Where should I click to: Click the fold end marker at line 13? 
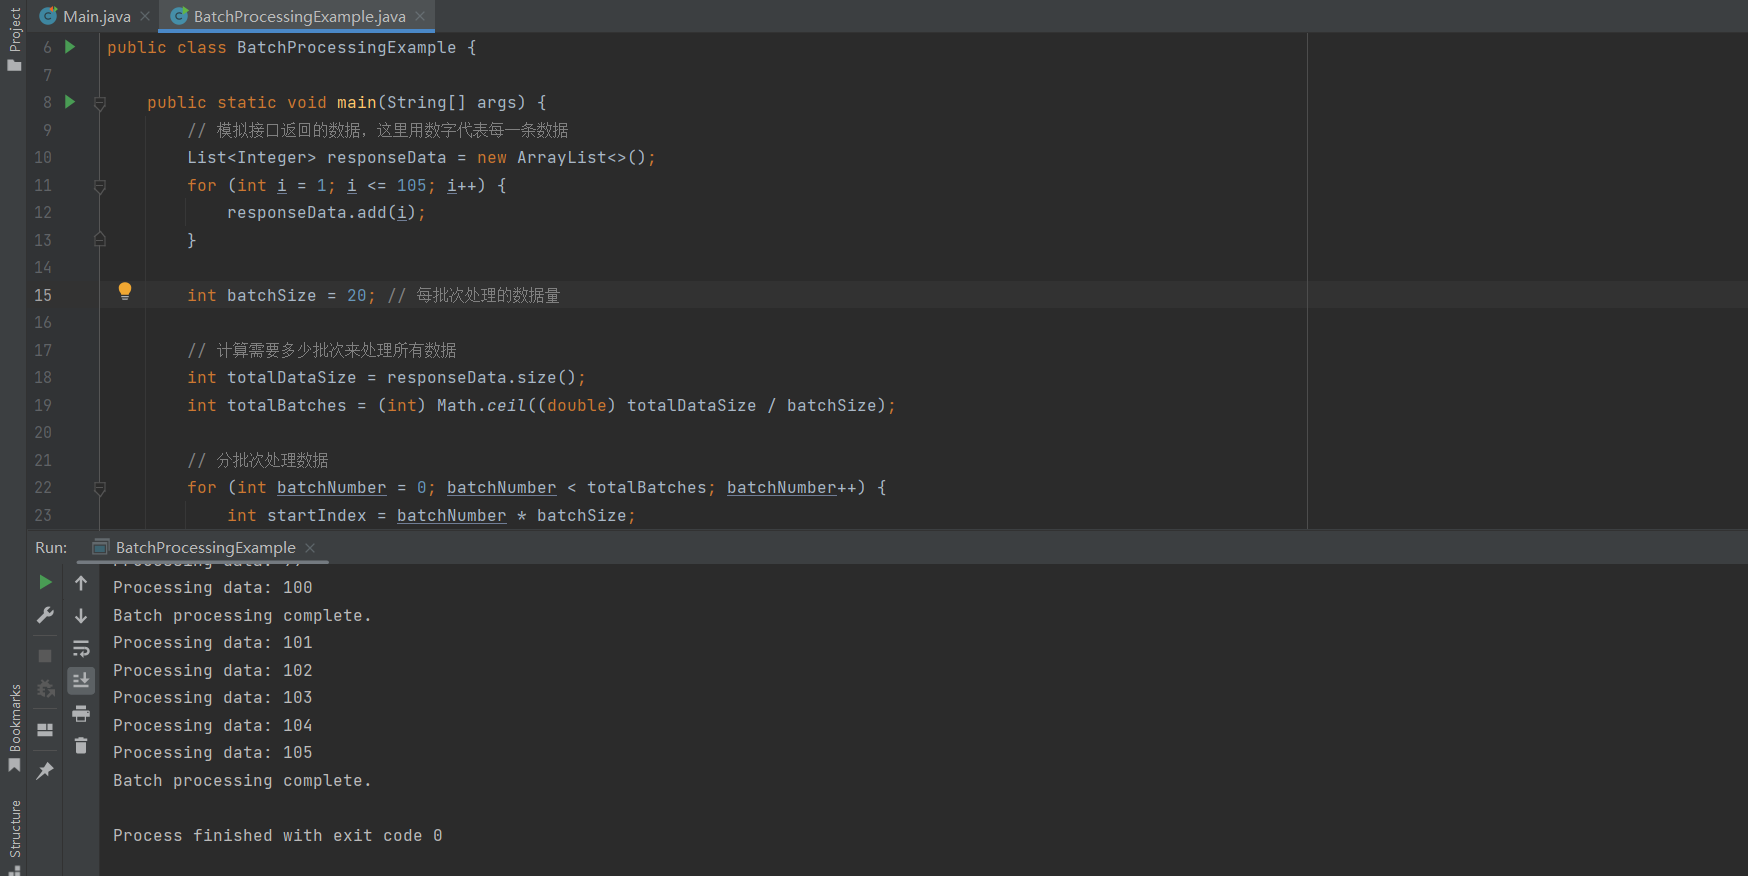100,240
